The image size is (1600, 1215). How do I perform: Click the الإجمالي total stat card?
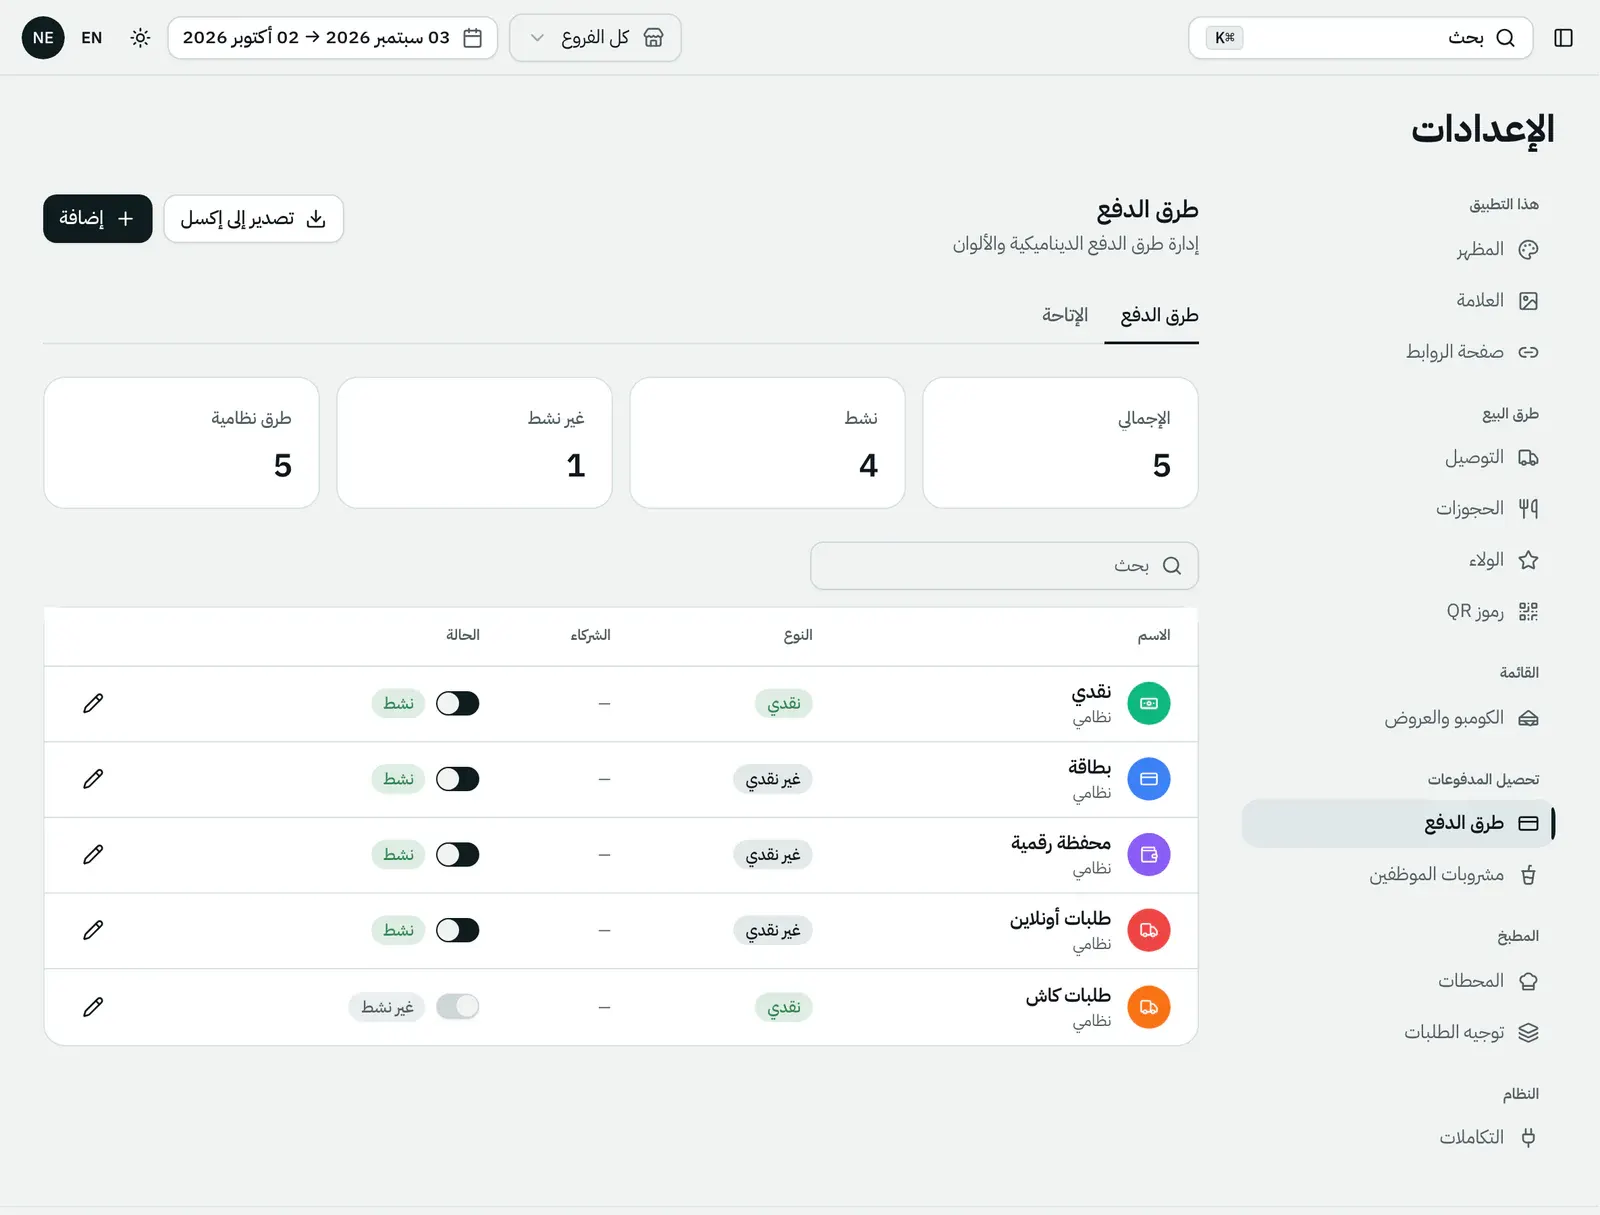coord(1060,443)
